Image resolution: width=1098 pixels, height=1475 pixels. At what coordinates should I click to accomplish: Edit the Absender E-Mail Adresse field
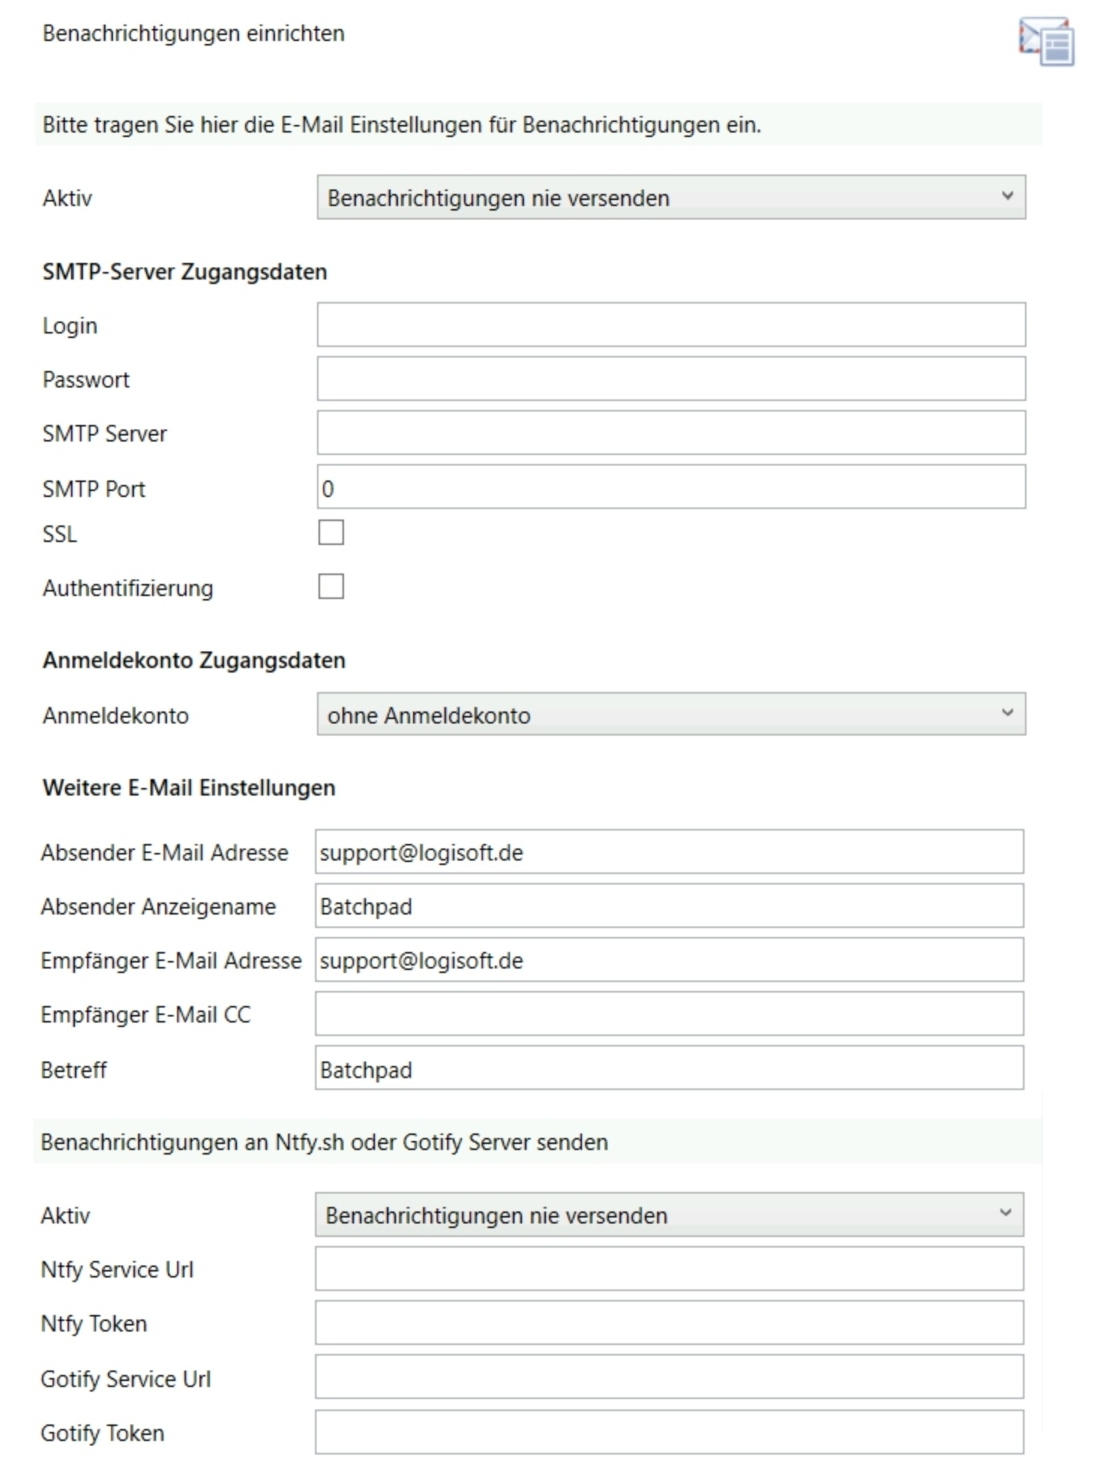point(668,852)
